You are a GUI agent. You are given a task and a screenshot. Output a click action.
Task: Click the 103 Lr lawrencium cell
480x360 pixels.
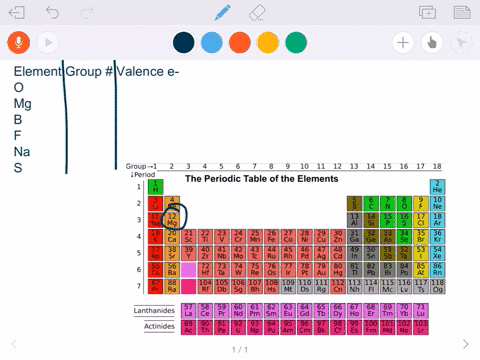tap(421, 327)
